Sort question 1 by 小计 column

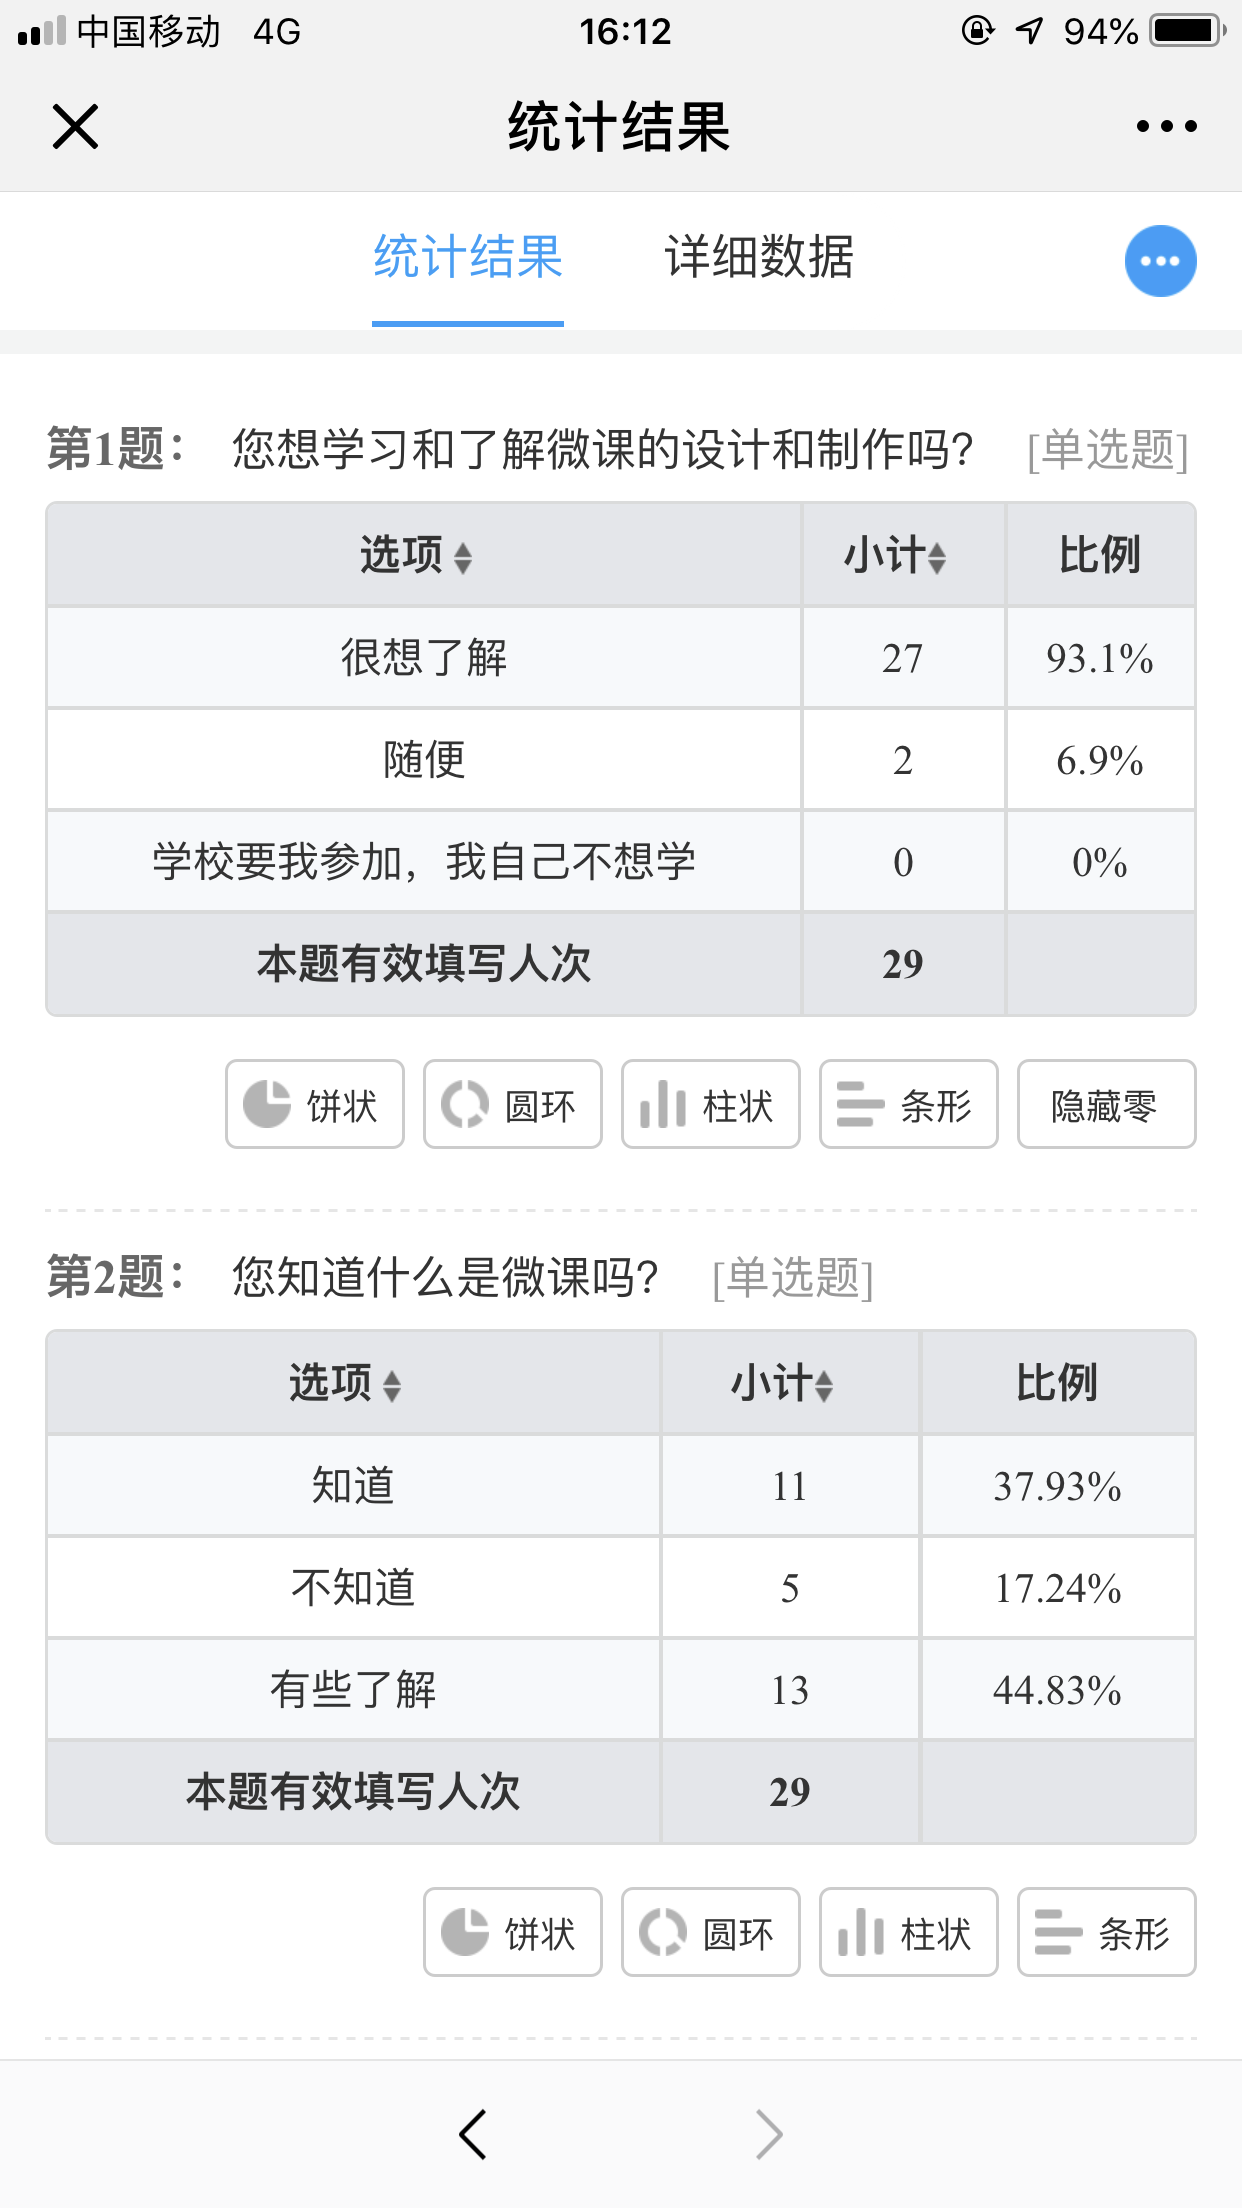[x=895, y=555]
